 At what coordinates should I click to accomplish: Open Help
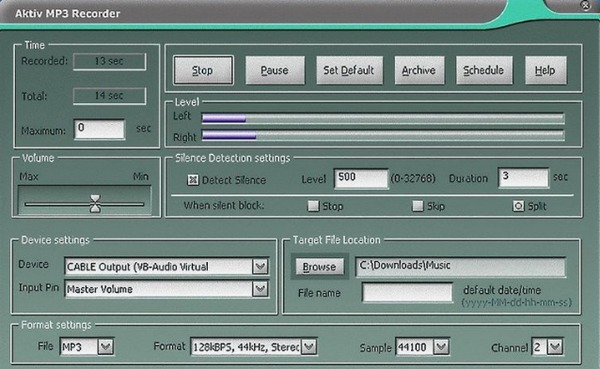point(545,70)
